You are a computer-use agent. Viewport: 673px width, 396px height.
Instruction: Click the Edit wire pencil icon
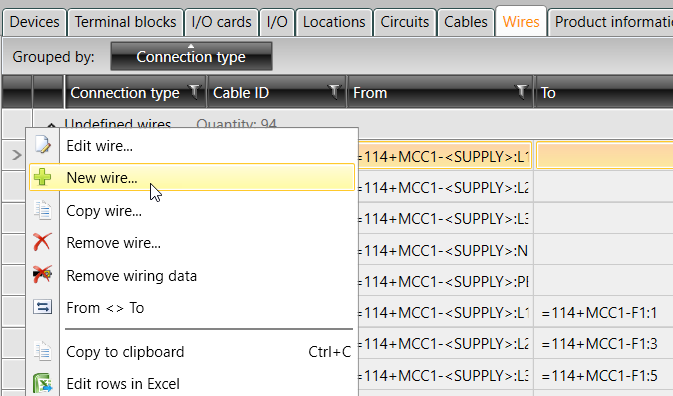pos(42,145)
